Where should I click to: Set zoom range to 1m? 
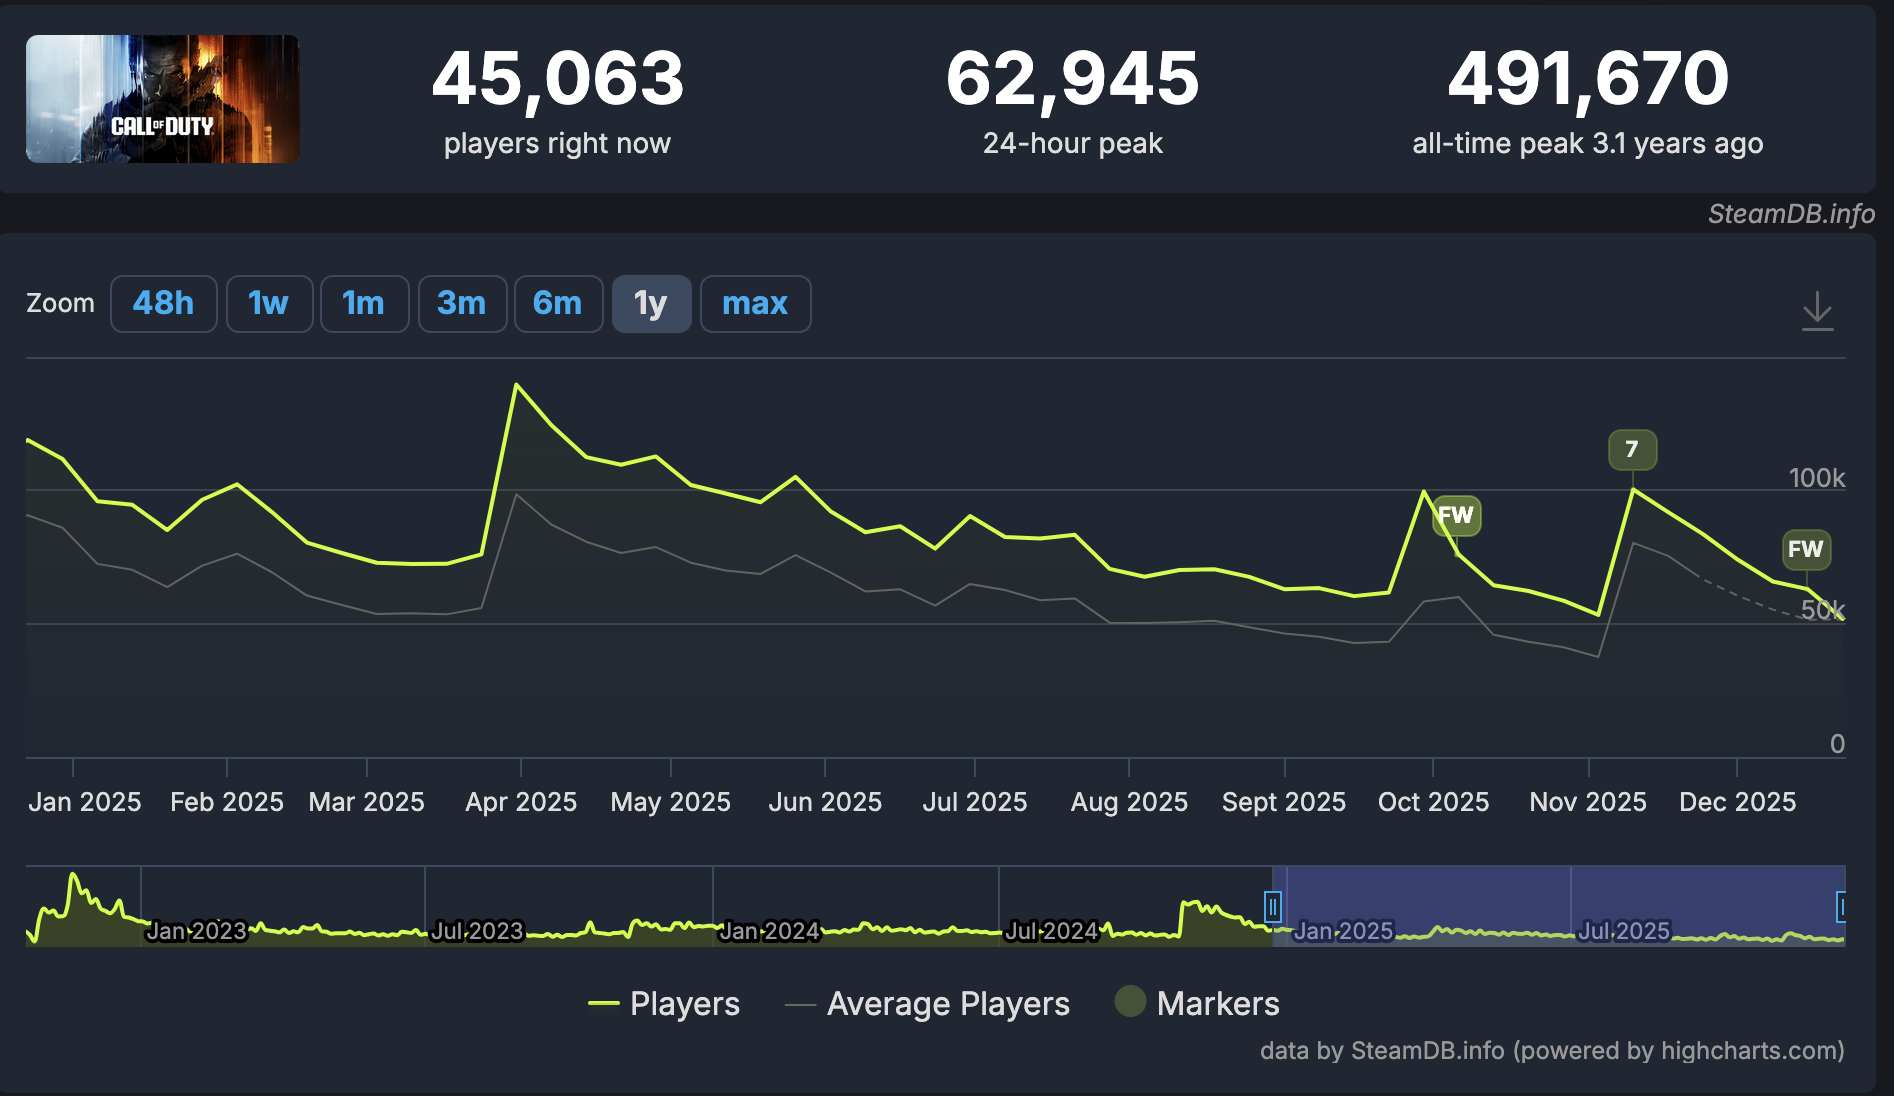click(364, 304)
